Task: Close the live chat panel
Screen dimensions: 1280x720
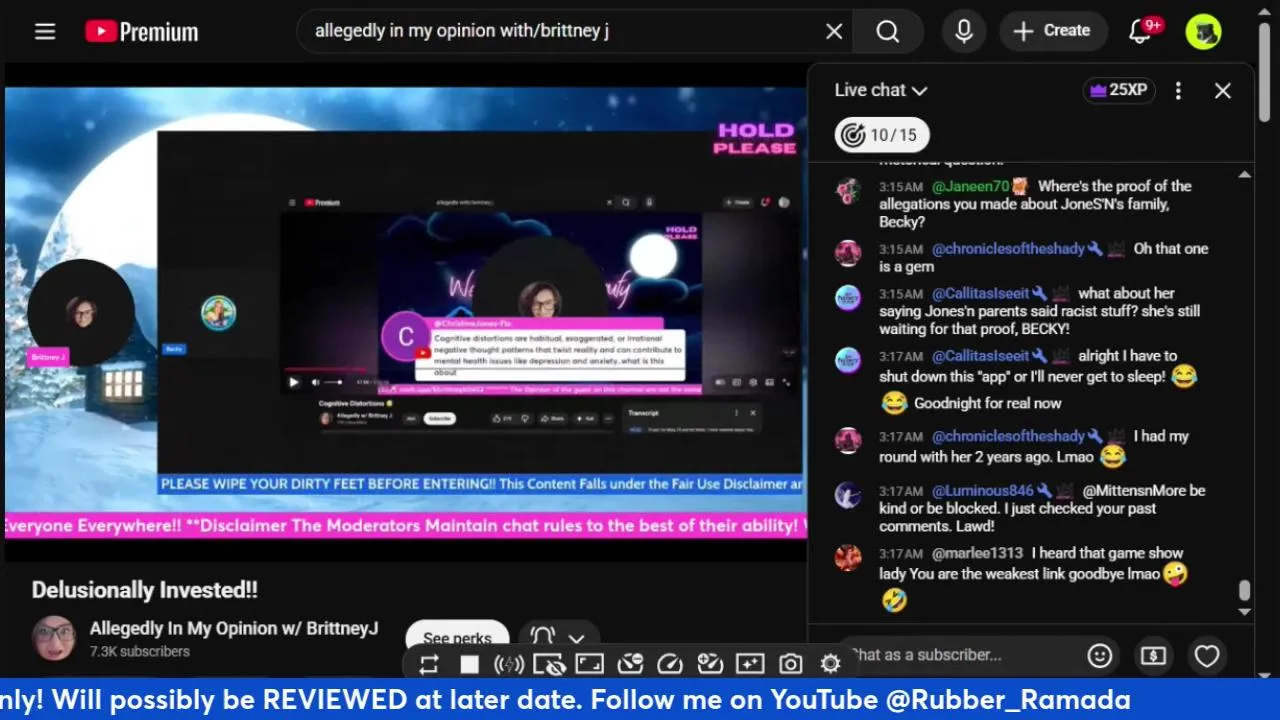Action: (1222, 91)
